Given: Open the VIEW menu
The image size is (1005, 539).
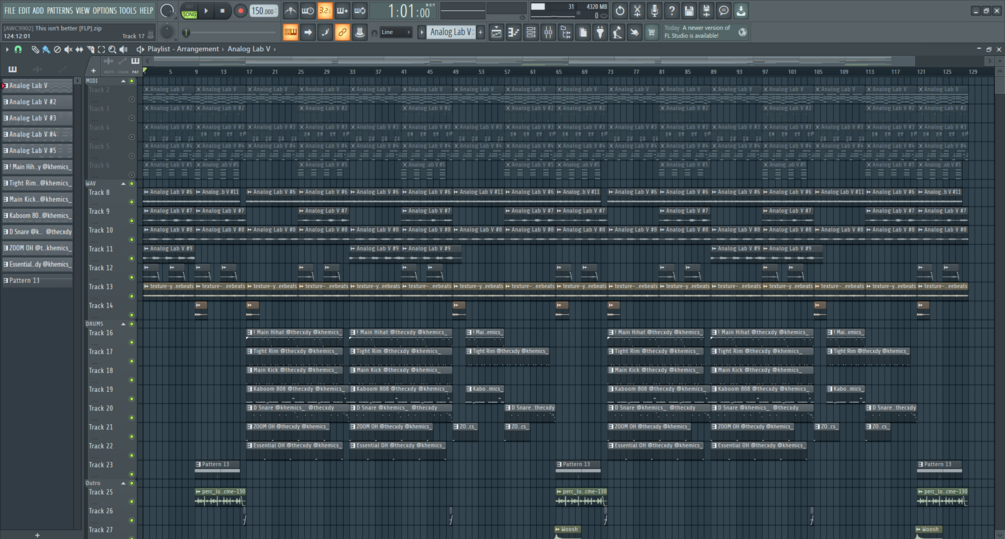Looking at the screenshot, I should pos(83,10).
